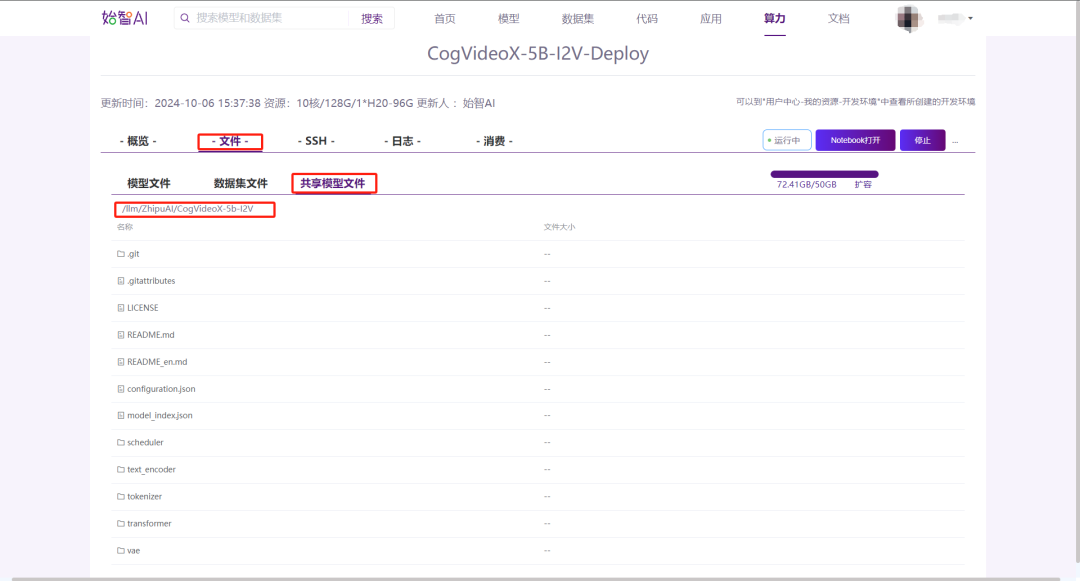Click the .git folder icon

[121, 254]
